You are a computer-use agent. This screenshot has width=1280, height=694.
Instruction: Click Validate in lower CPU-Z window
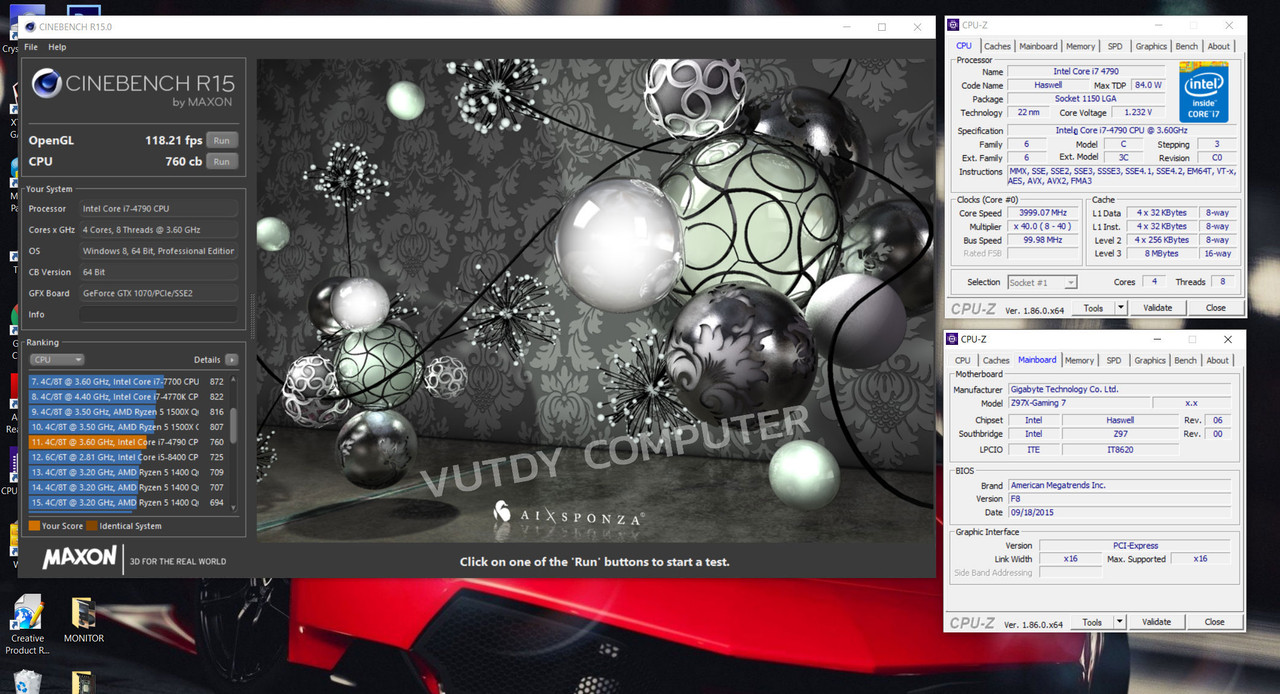coord(1156,622)
